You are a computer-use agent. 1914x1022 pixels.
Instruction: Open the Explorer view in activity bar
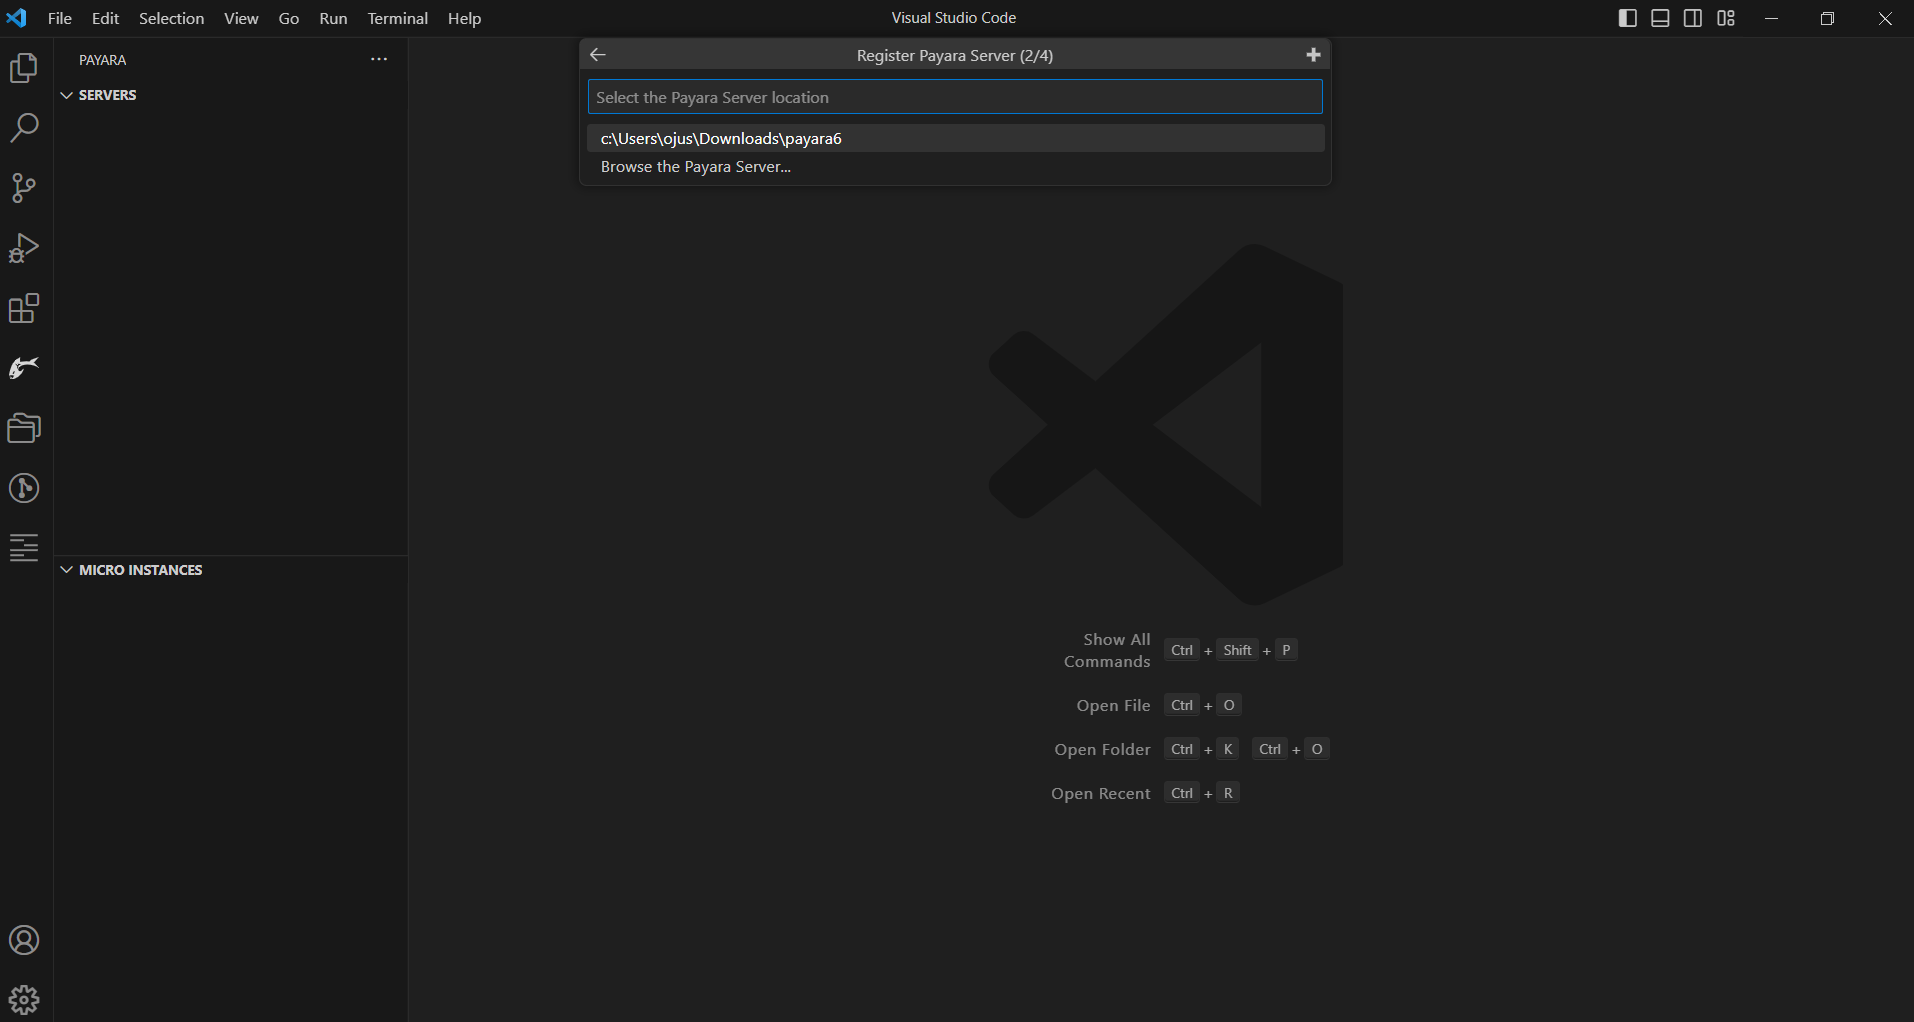tap(24, 68)
